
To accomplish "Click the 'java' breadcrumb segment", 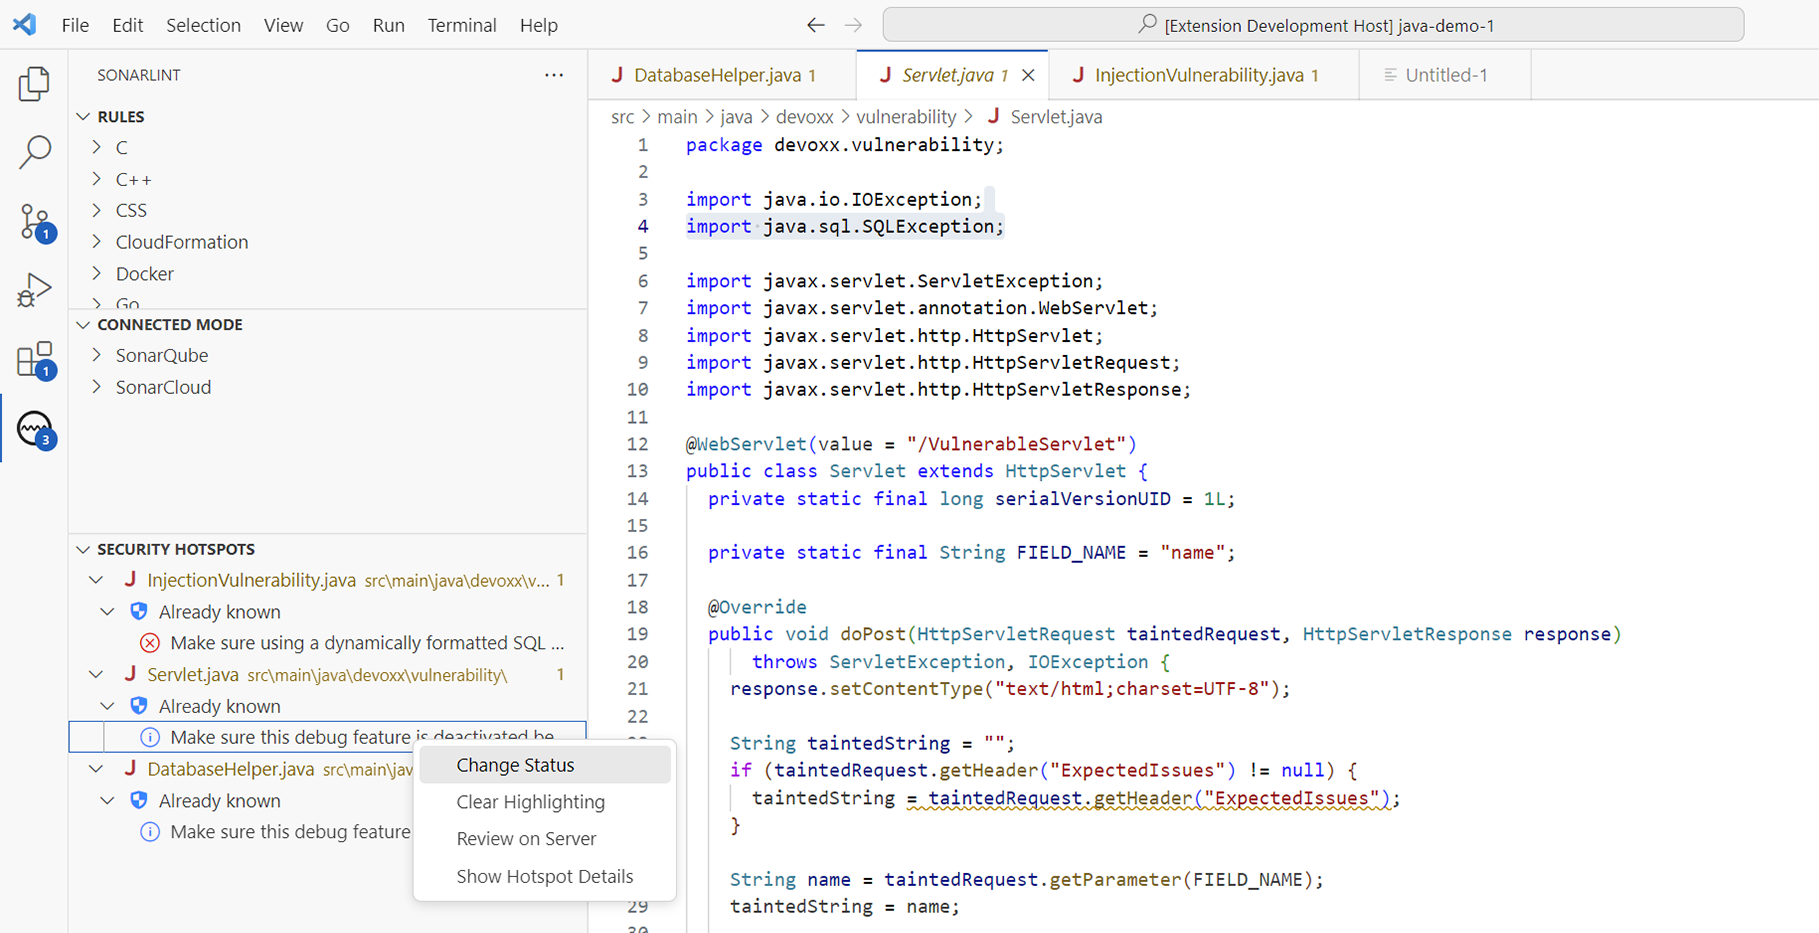I will pyautogui.click(x=736, y=117).
